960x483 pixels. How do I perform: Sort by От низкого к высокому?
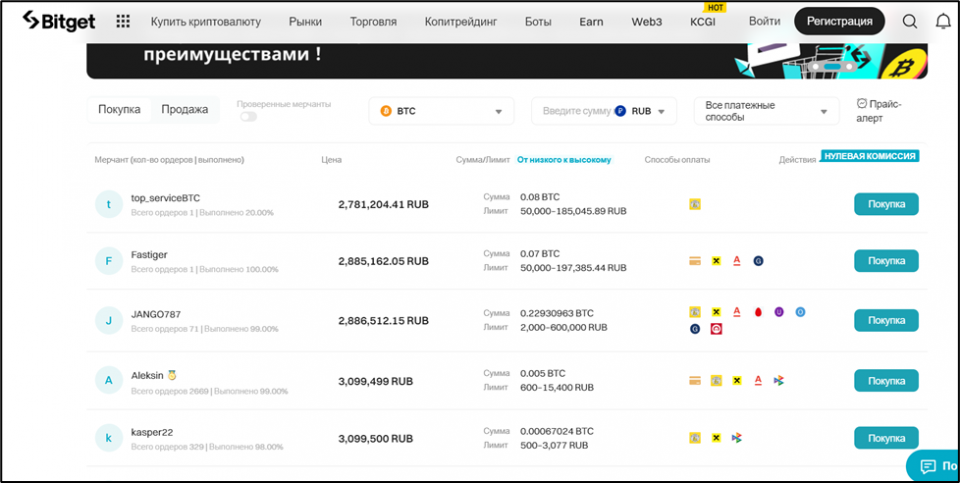pyautogui.click(x=564, y=160)
